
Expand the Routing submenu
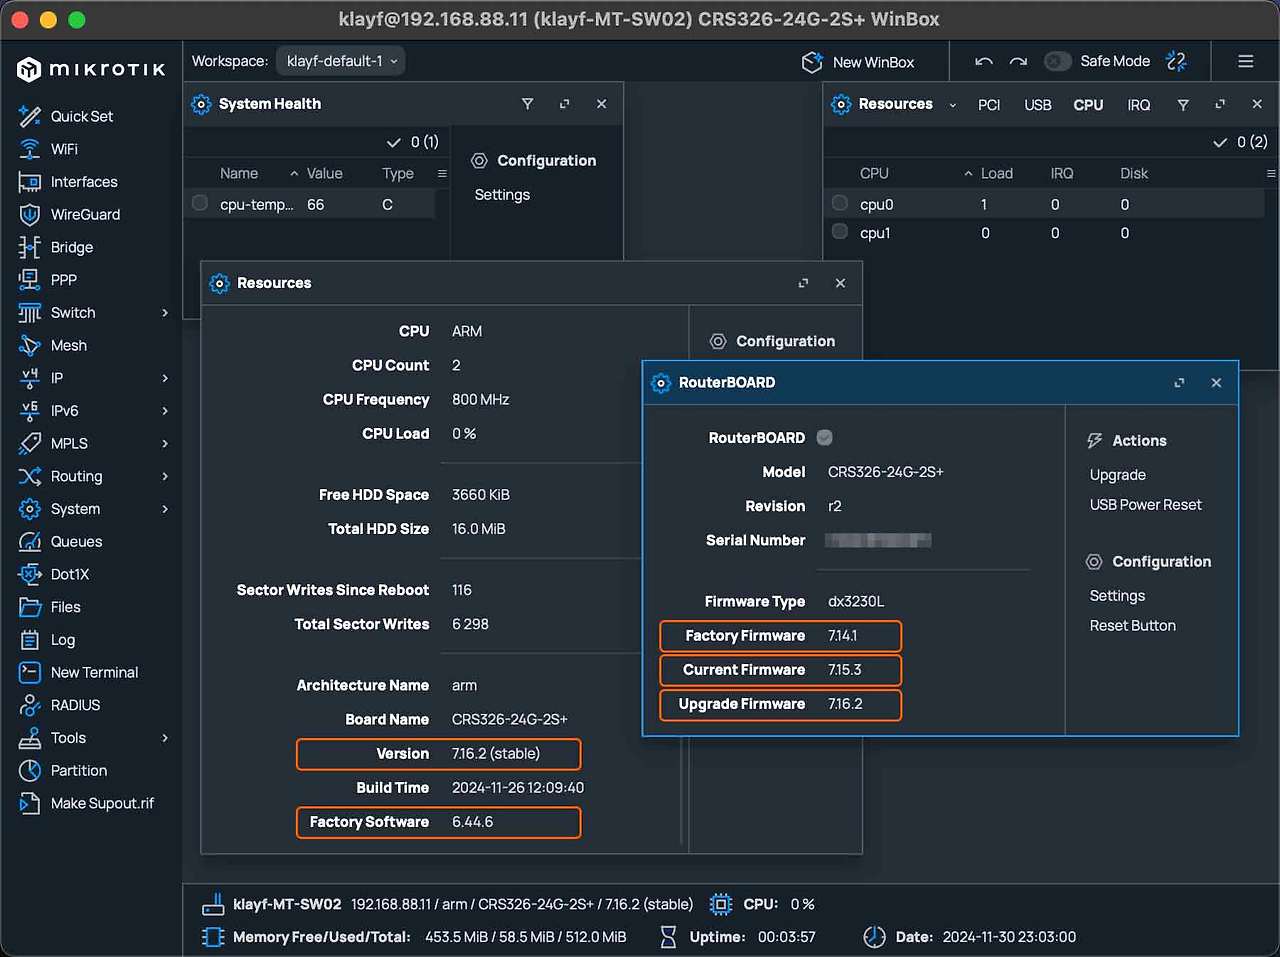pos(165,476)
